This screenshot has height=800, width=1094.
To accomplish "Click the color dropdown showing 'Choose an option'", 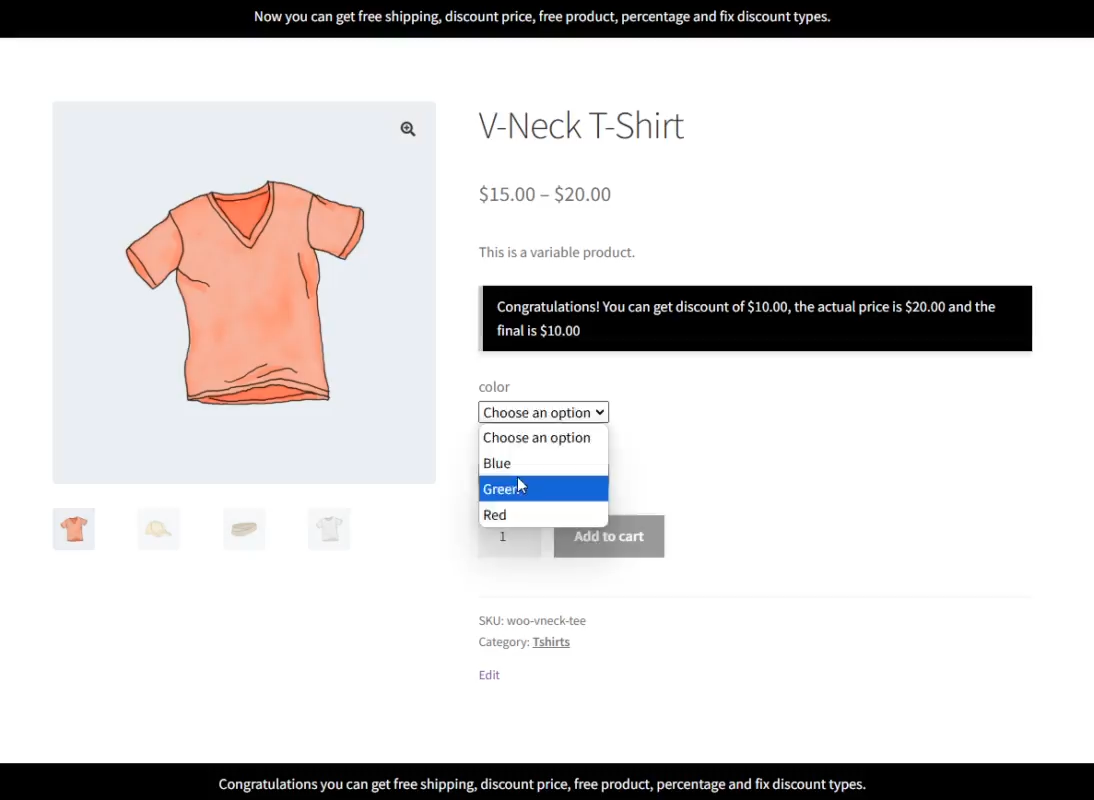I will click(x=543, y=412).
